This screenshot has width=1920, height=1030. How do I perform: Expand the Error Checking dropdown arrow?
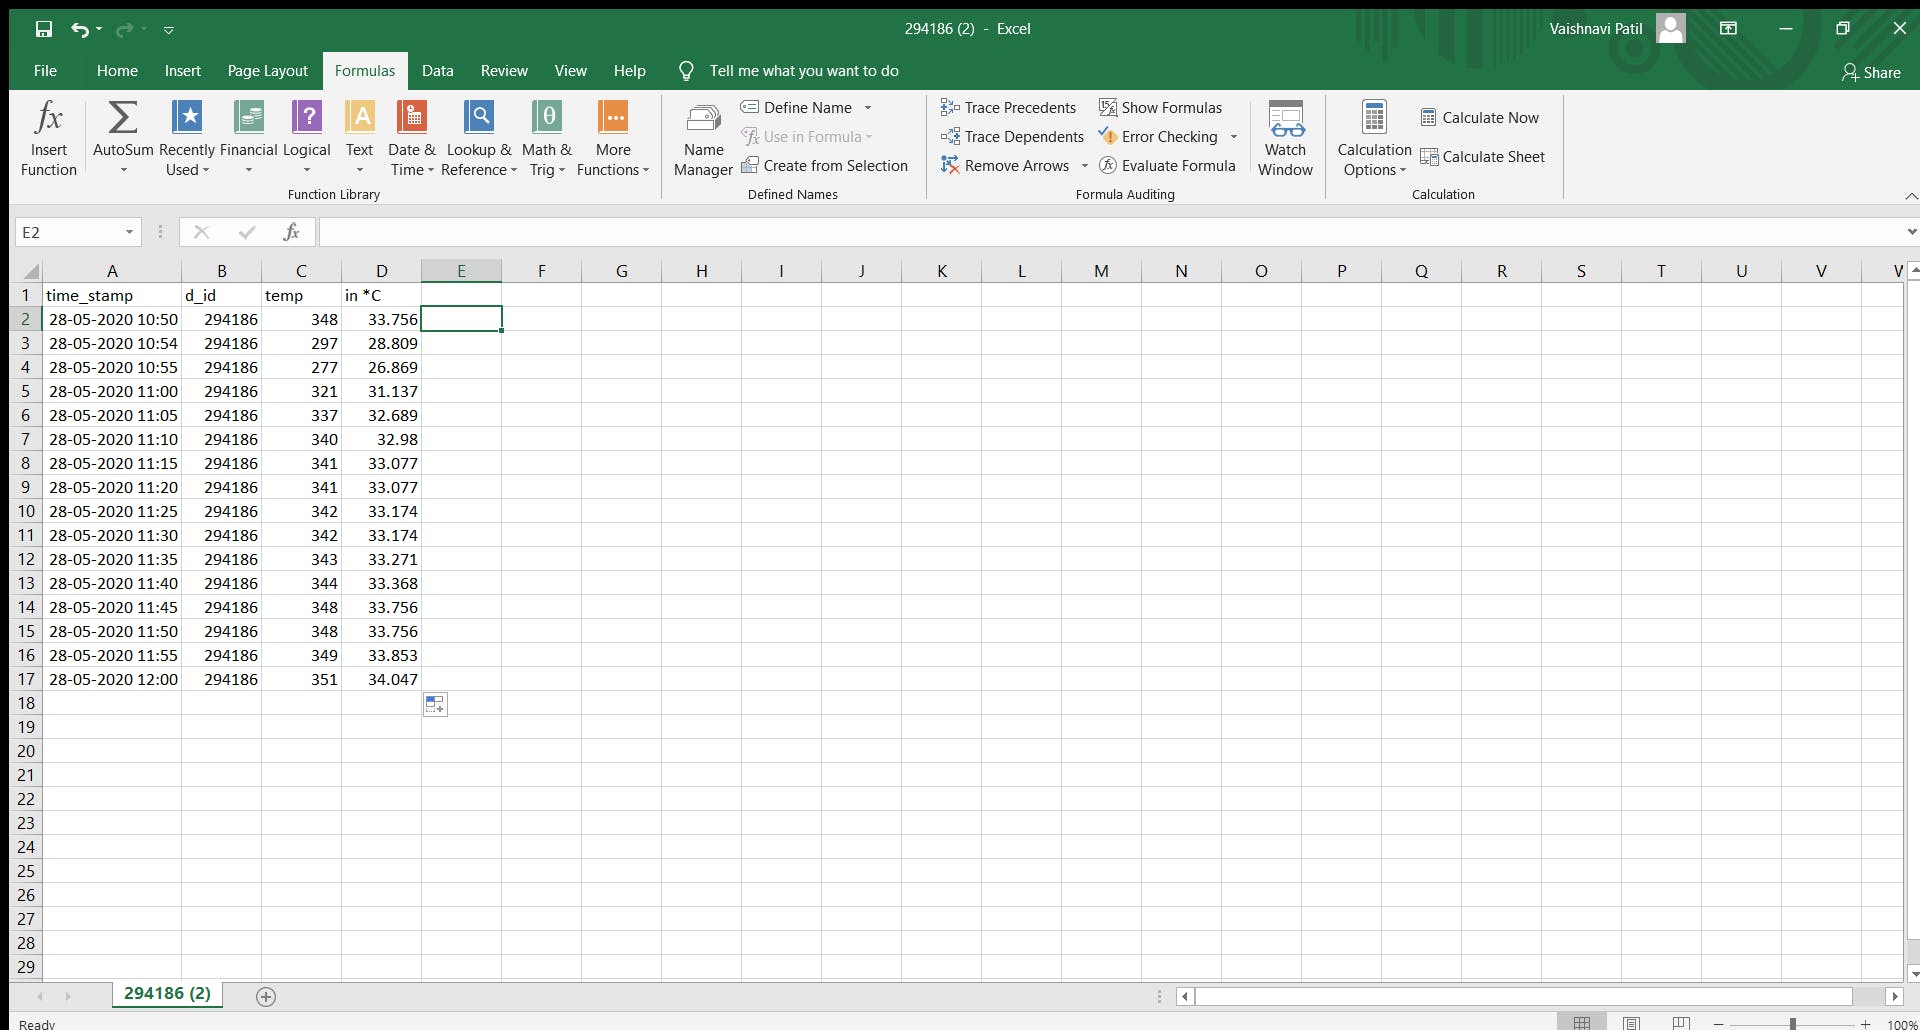click(1233, 136)
